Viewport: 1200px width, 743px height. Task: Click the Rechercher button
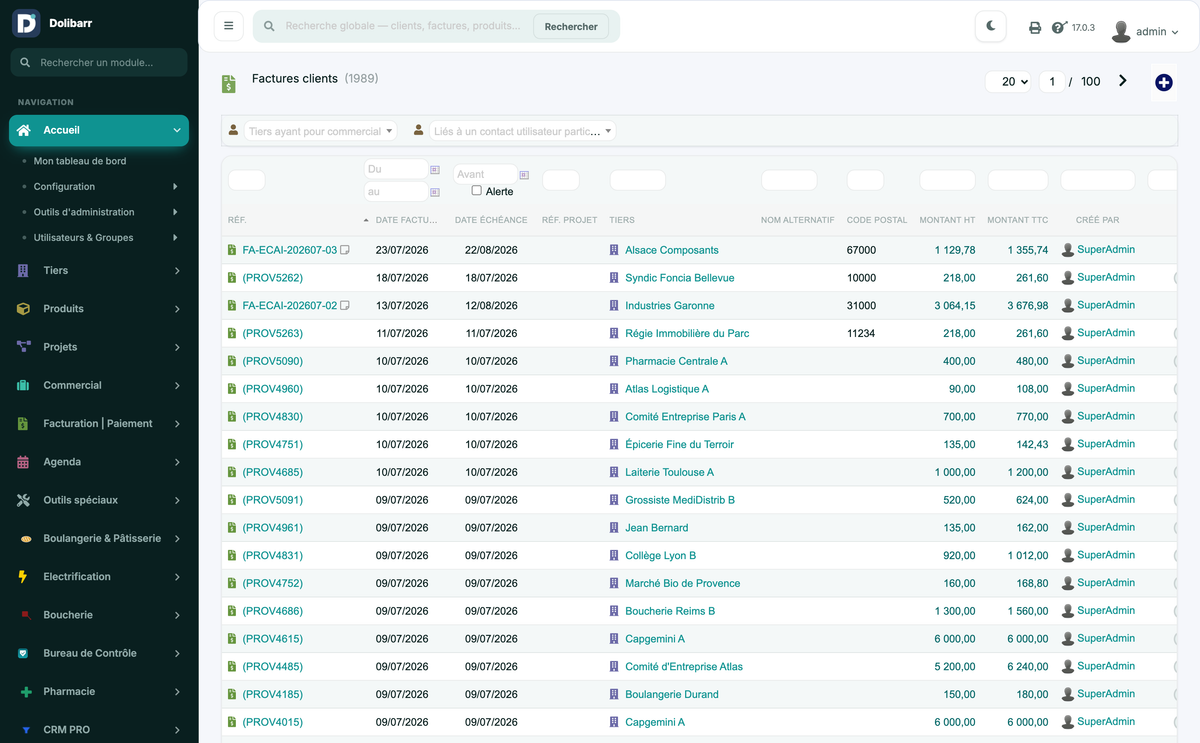(x=571, y=27)
